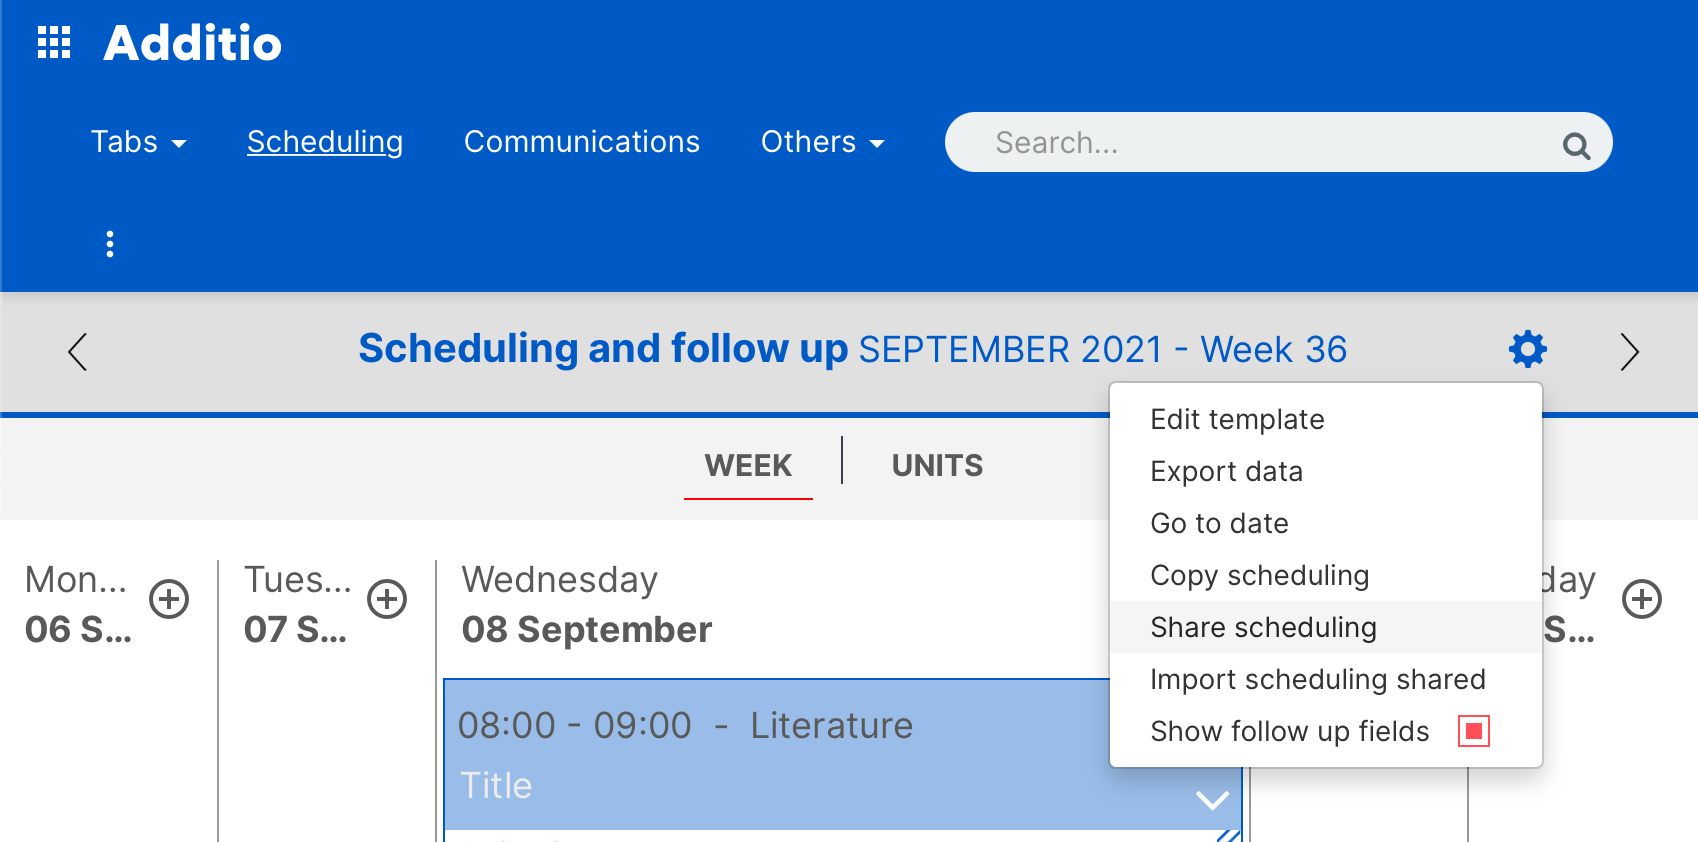The image size is (1698, 842).
Task: Click the search magnifier icon
Action: coord(1576,146)
